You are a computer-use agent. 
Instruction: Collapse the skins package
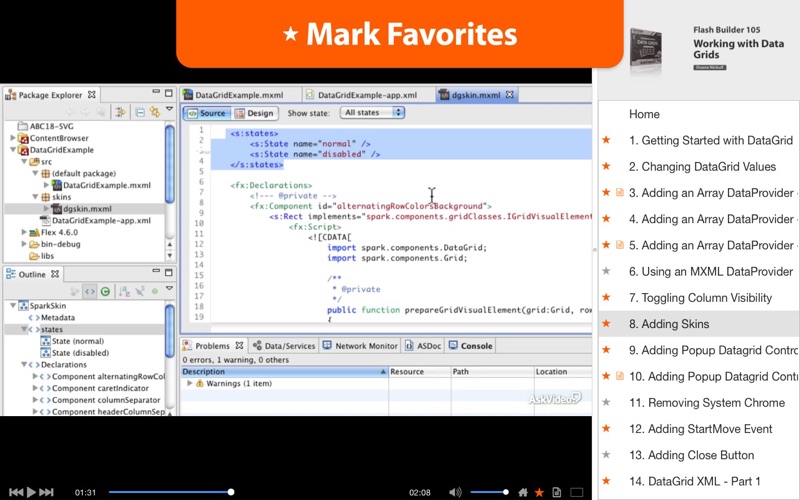click(35, 196)
